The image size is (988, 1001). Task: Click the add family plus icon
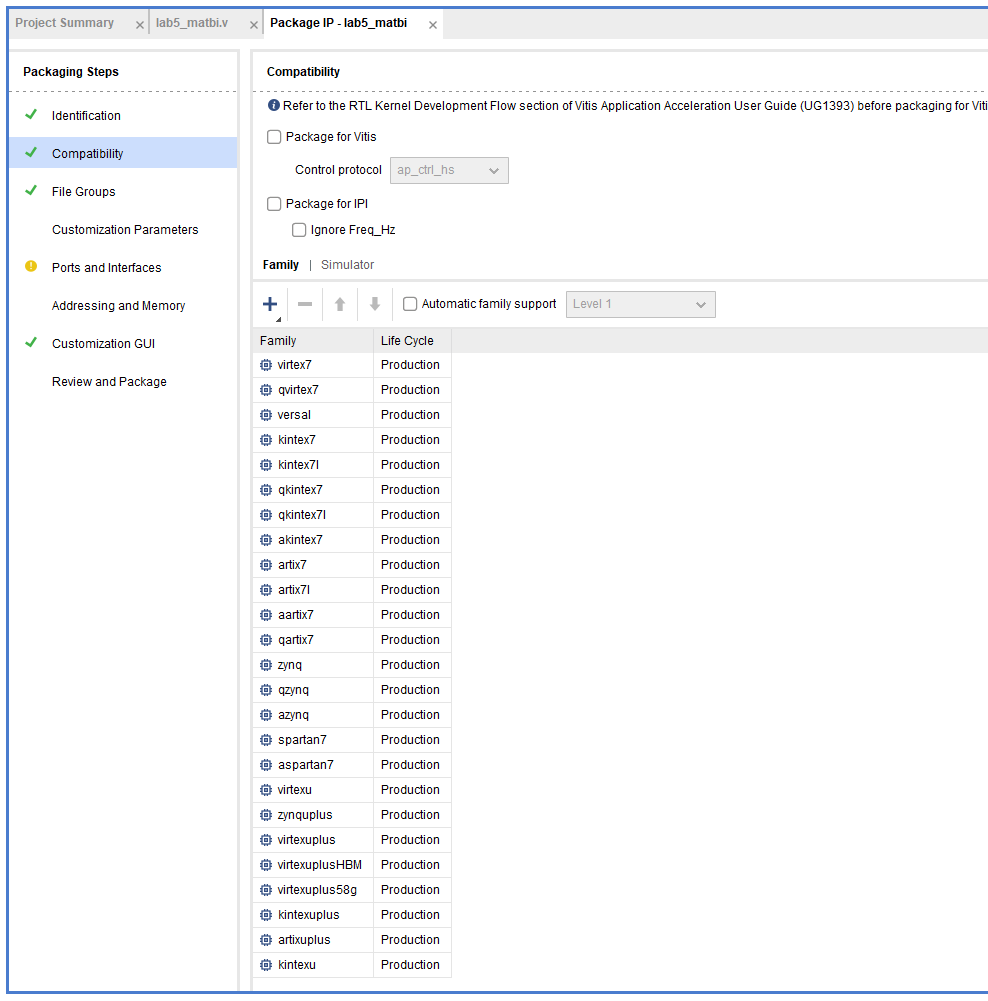click(x=270, y=305)
